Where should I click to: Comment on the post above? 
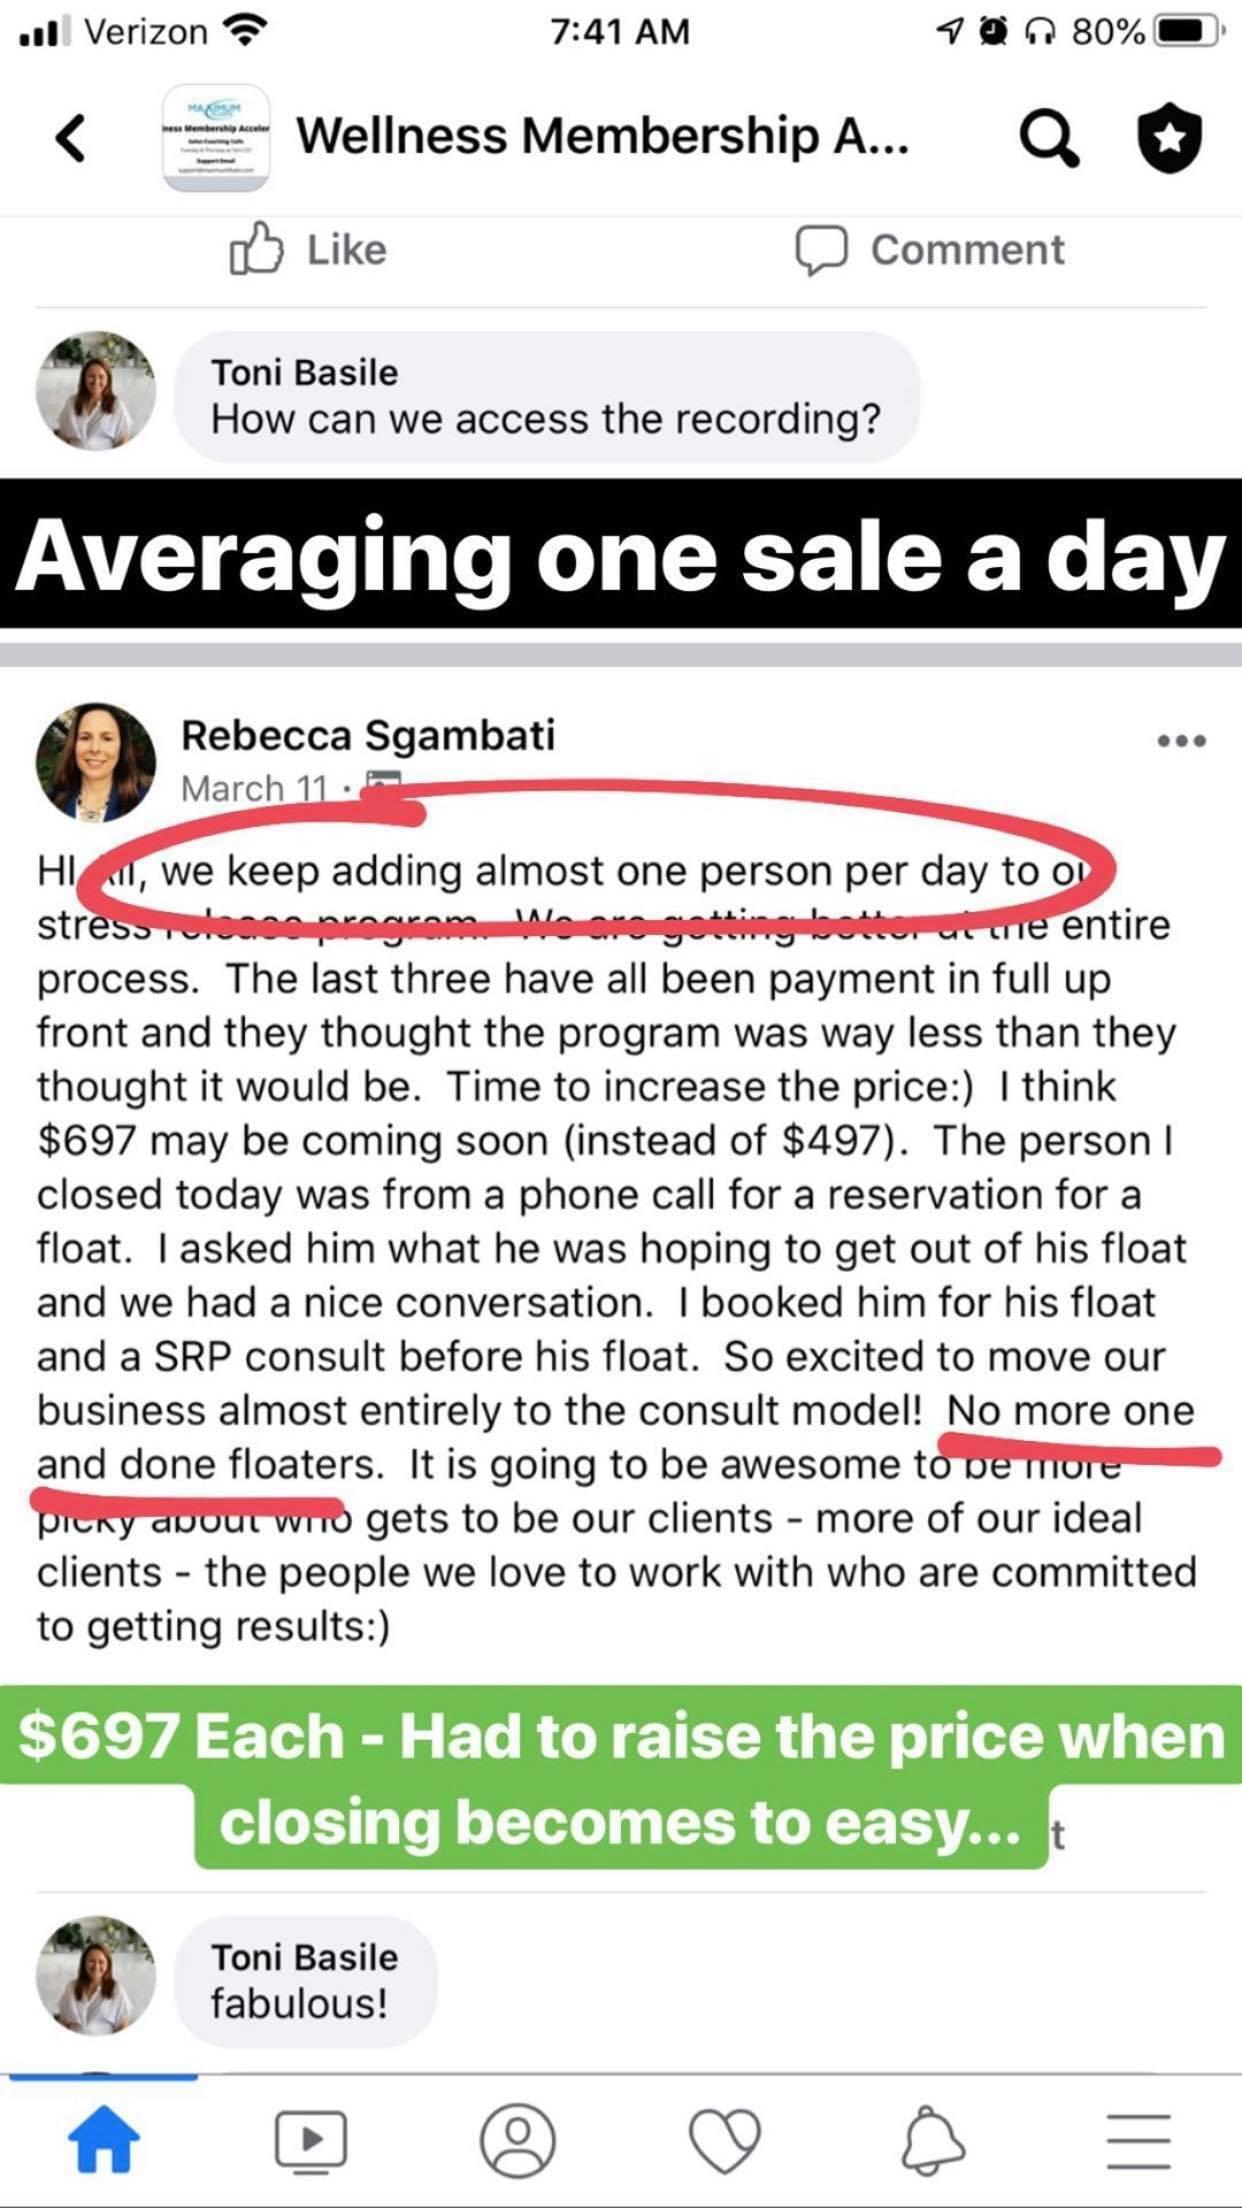click(930, 249)
